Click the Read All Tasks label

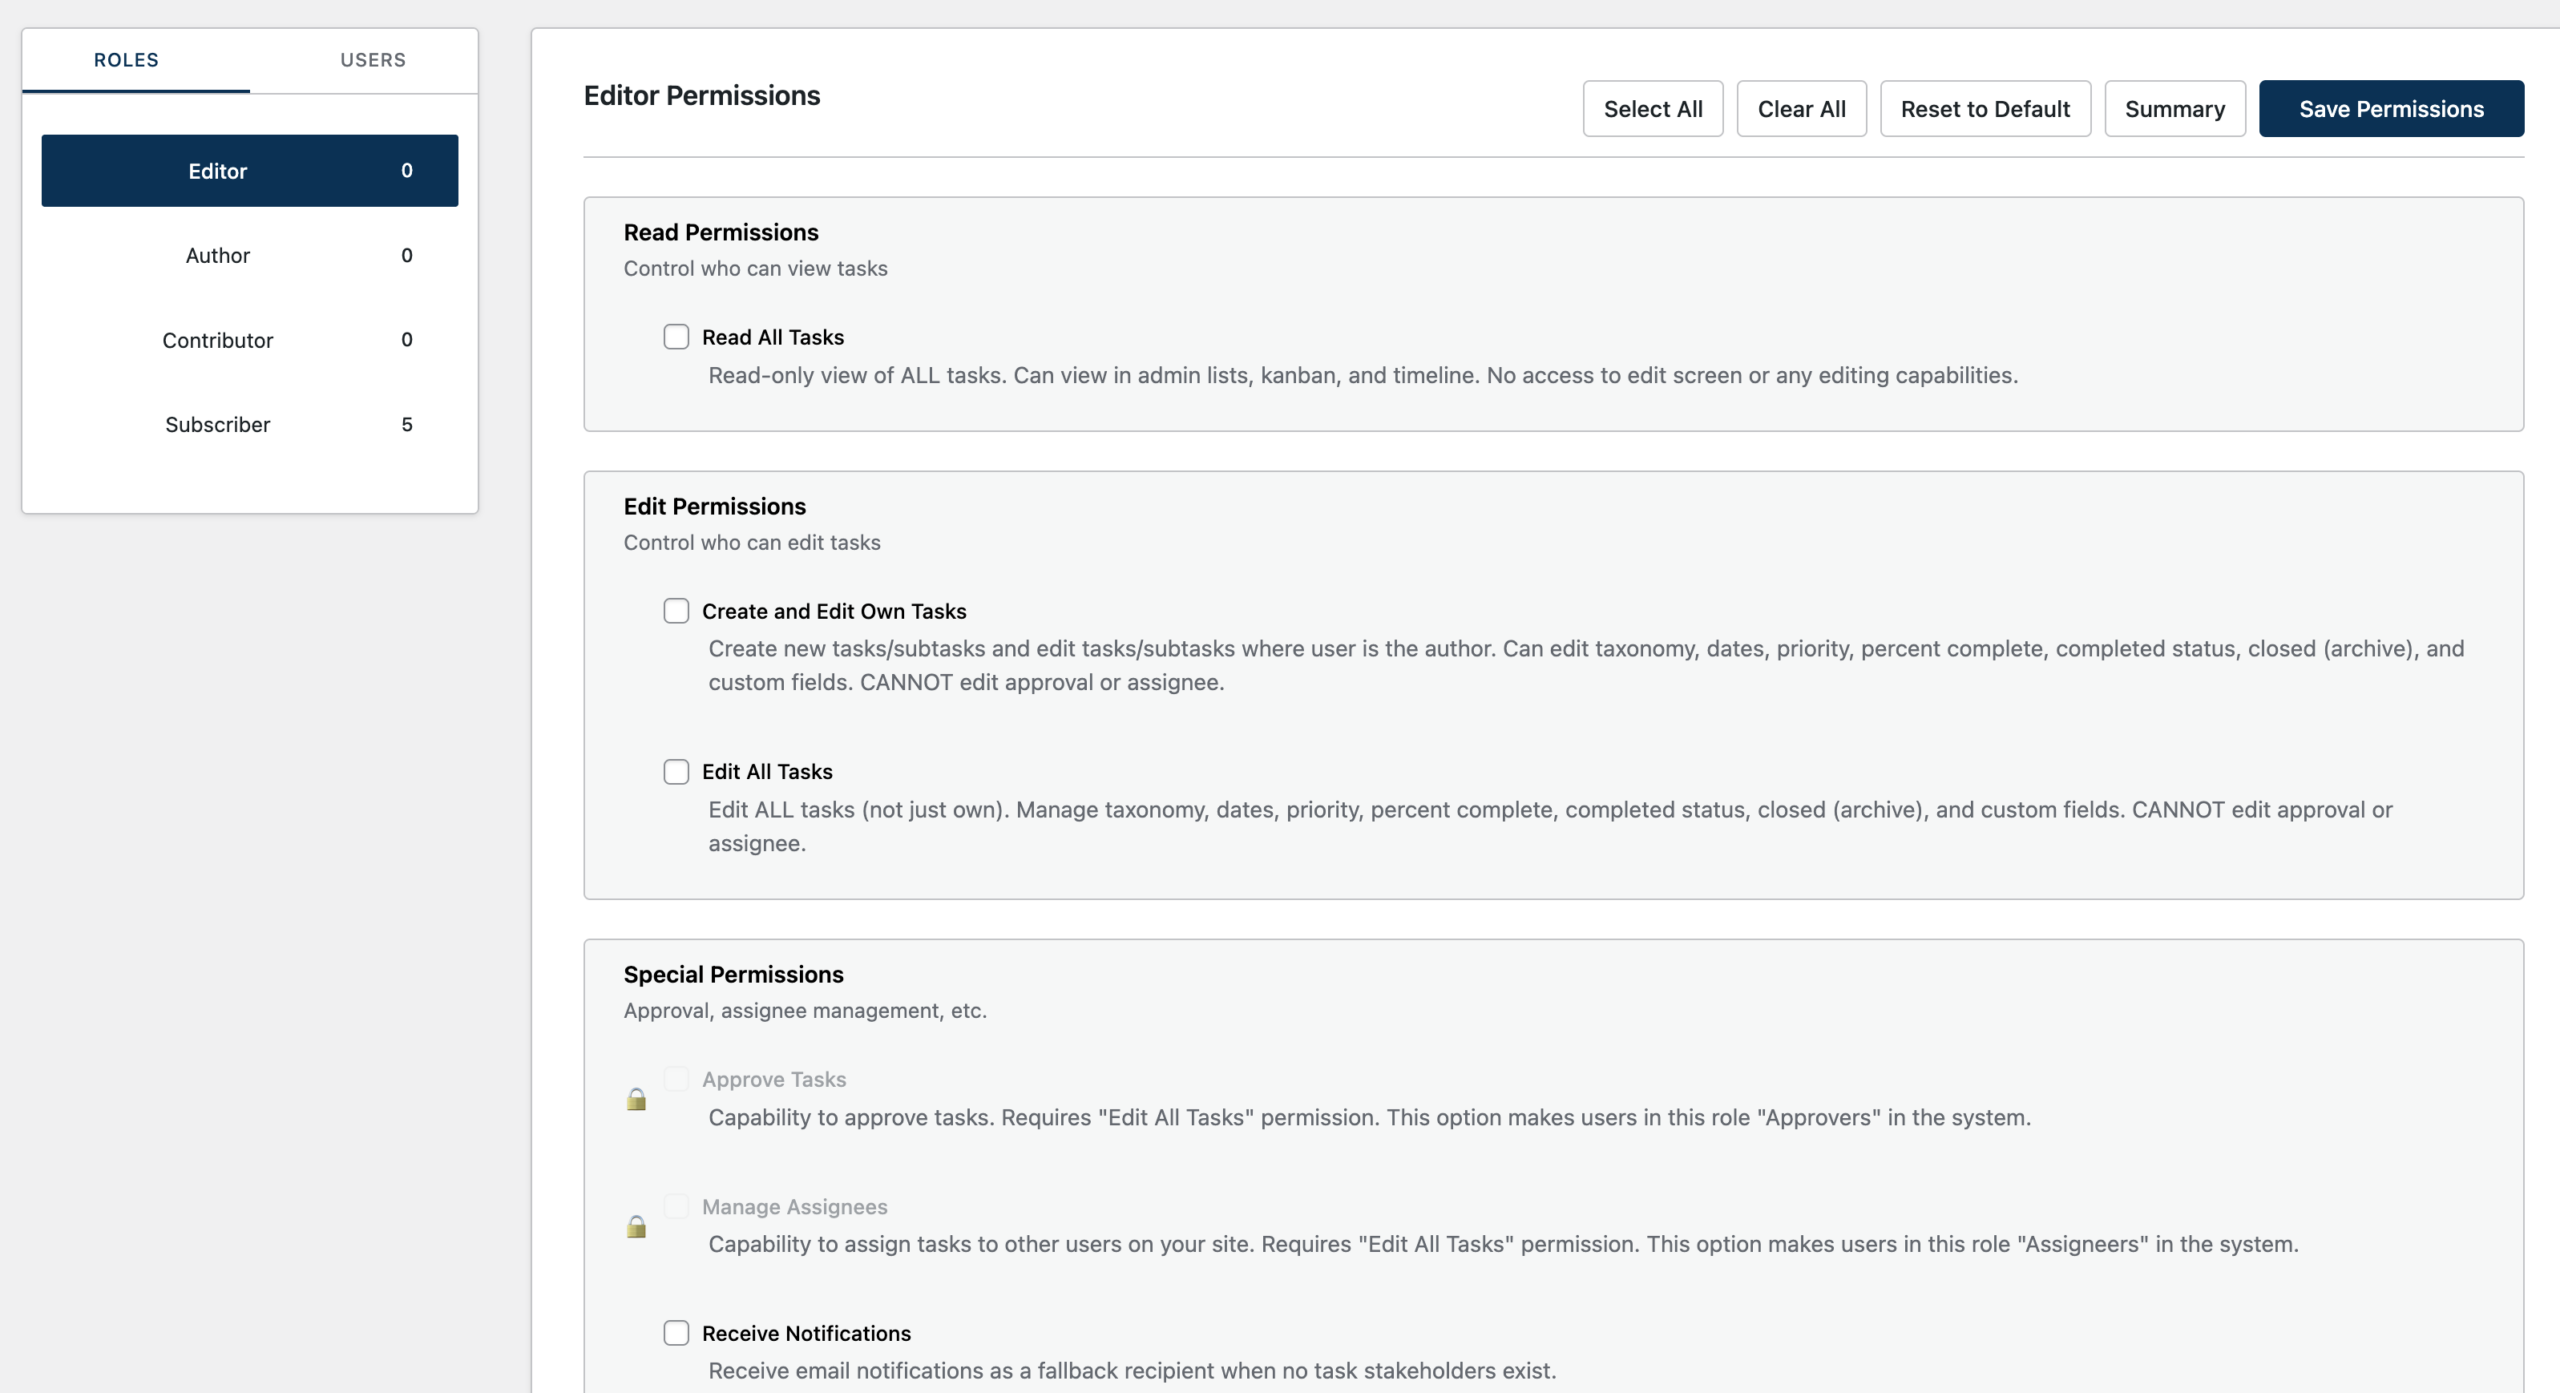[x=772, y=337]
